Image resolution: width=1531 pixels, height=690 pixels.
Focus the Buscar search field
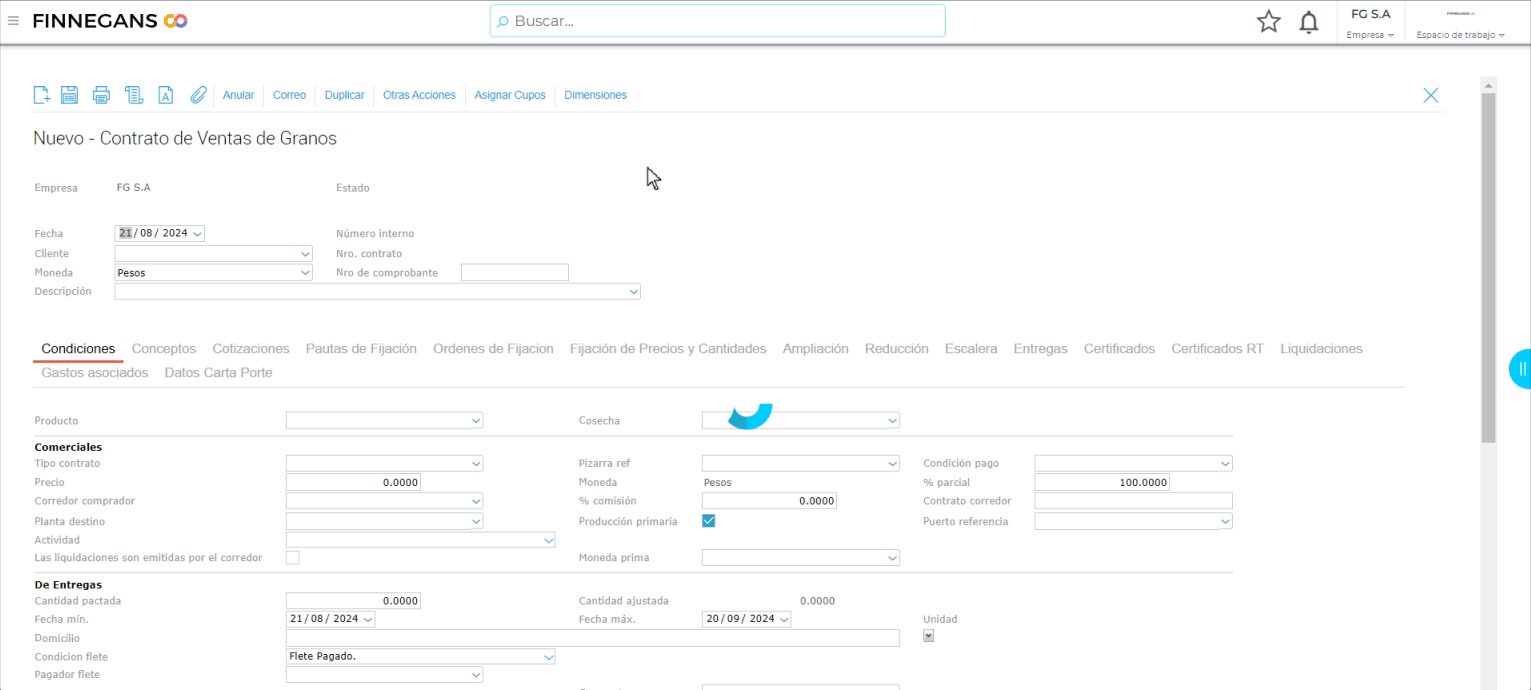pos(717,21)
